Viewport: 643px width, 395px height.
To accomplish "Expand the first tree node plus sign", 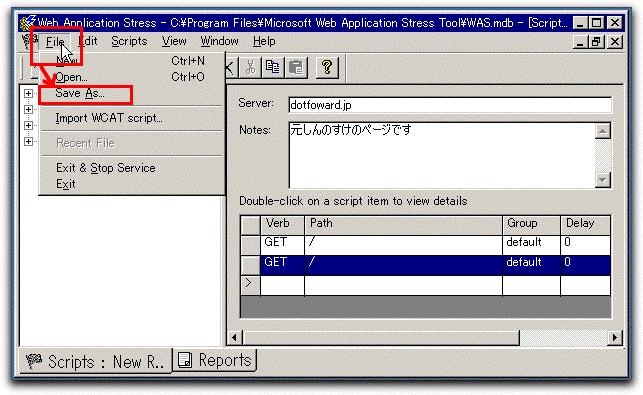I will click(x=28, y=94).
